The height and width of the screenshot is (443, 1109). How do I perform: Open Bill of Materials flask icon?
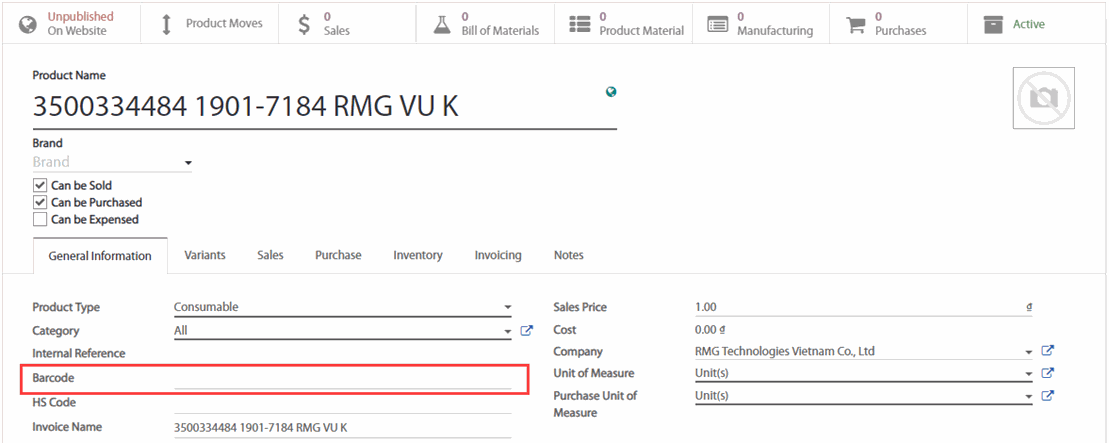point(442,24)
